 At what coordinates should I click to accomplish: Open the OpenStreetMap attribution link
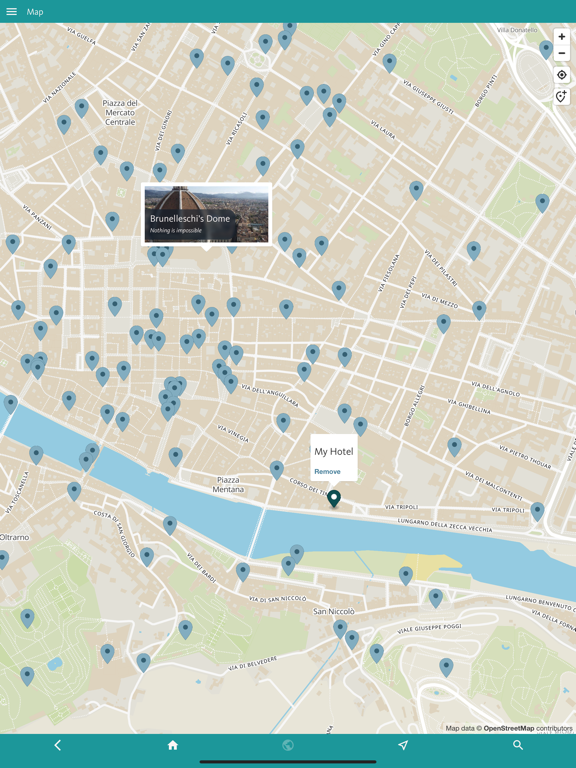pyautogui.click(x=508, y=728)
